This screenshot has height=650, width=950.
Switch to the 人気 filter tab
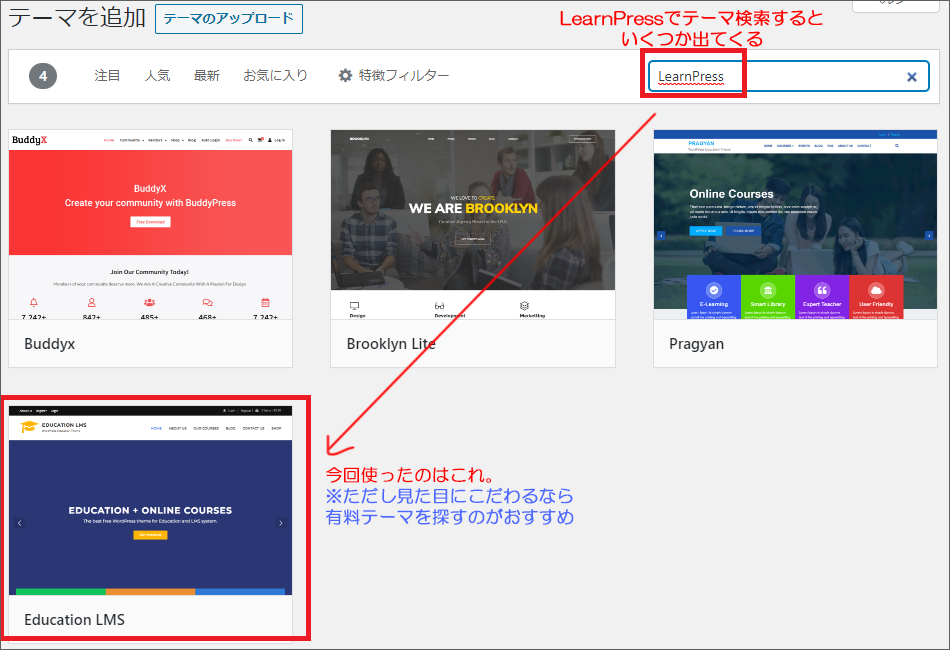pos(157,74)
